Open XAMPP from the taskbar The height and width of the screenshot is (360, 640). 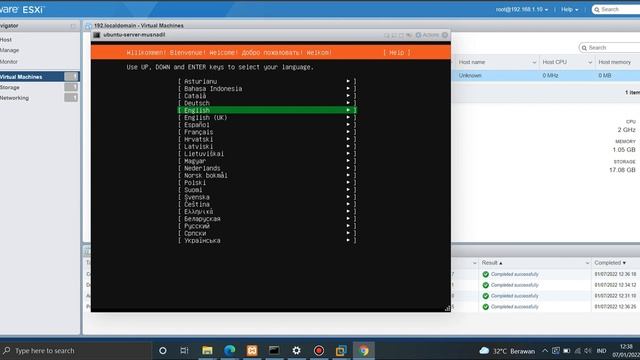[252, 351]
